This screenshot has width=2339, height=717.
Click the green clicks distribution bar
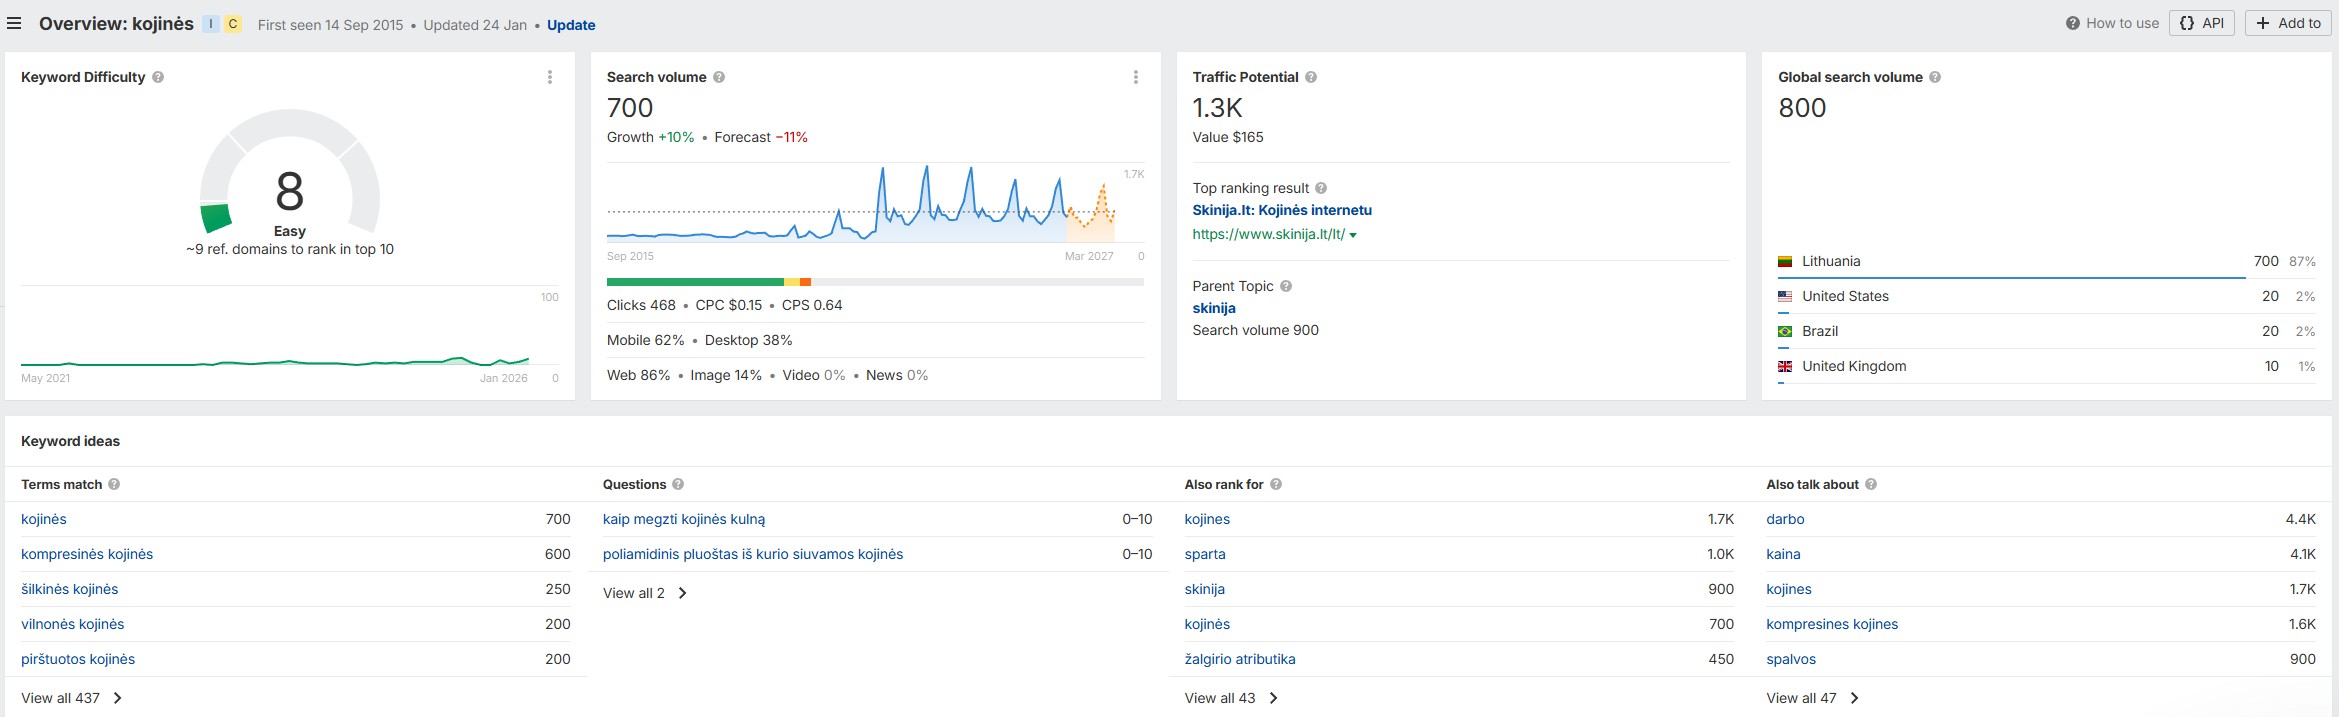point(695,282)
